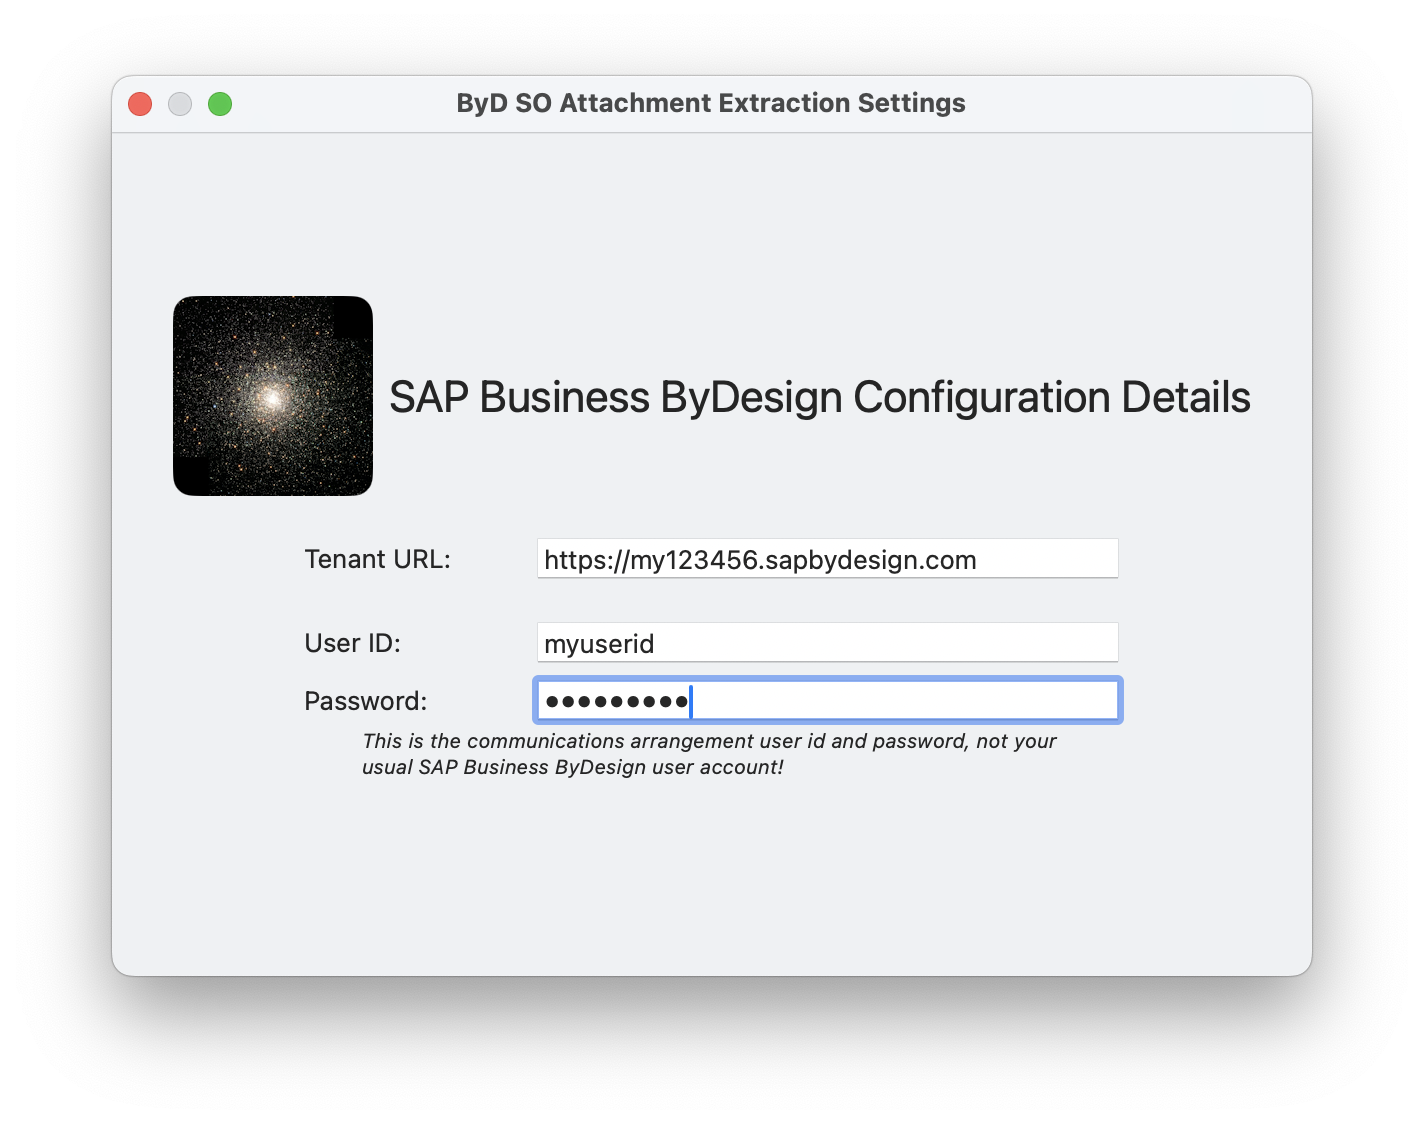Click the Password label
The width and height of the screenshot is (1424, 1124).
(365, 701)
